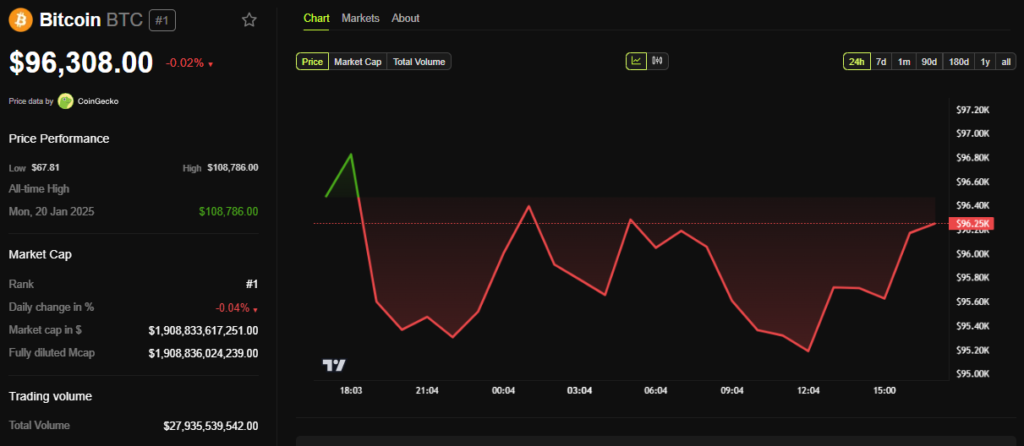Switch to the candlestick chart view icon
Screen dimensions: 1024x446
click(x=658, y=61)
